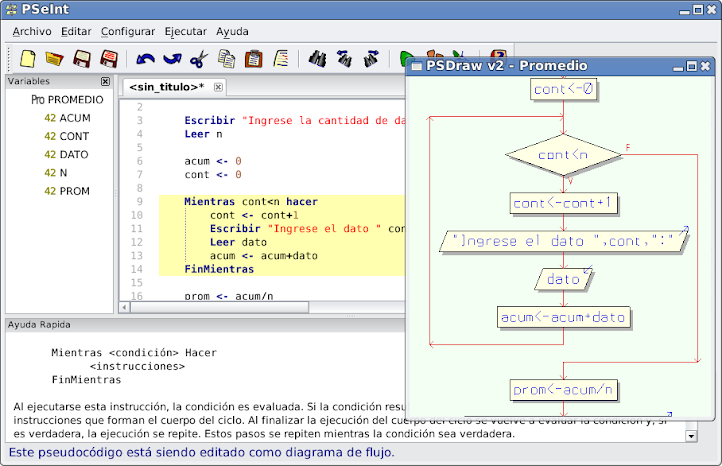
Task: Select the cont<n diamond in the flowchart
Action: click(563, 155)
